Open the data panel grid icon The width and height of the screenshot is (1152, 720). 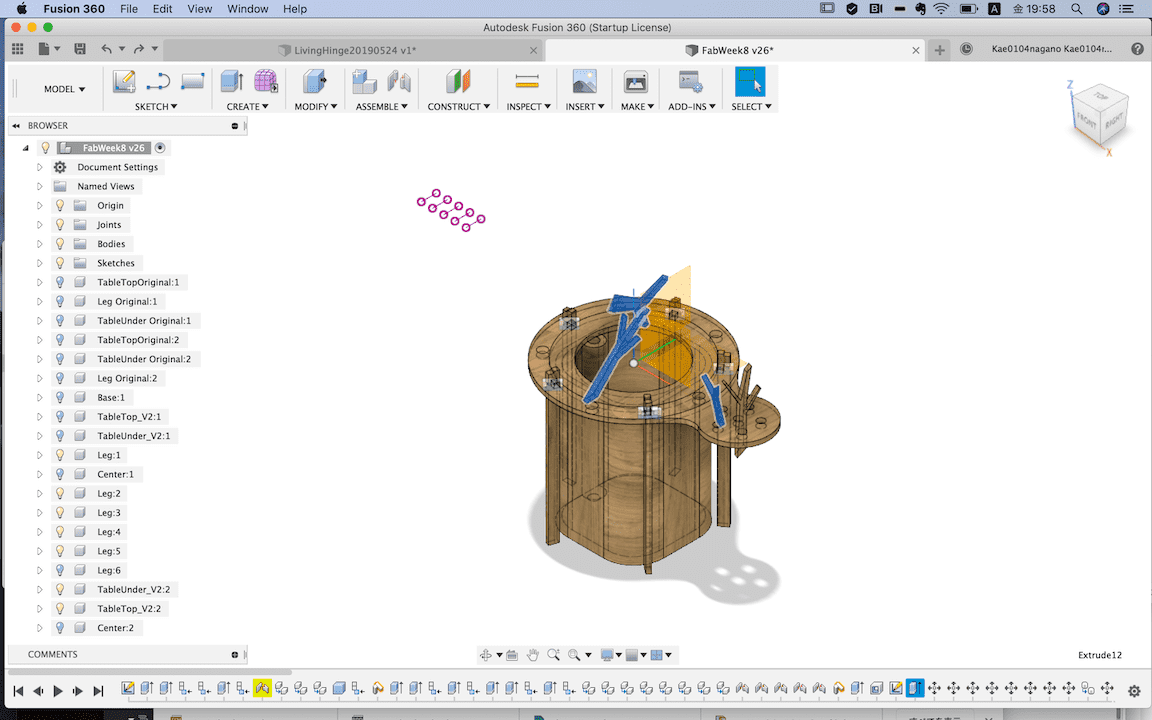pyautogui.click(x=18, y=49)
